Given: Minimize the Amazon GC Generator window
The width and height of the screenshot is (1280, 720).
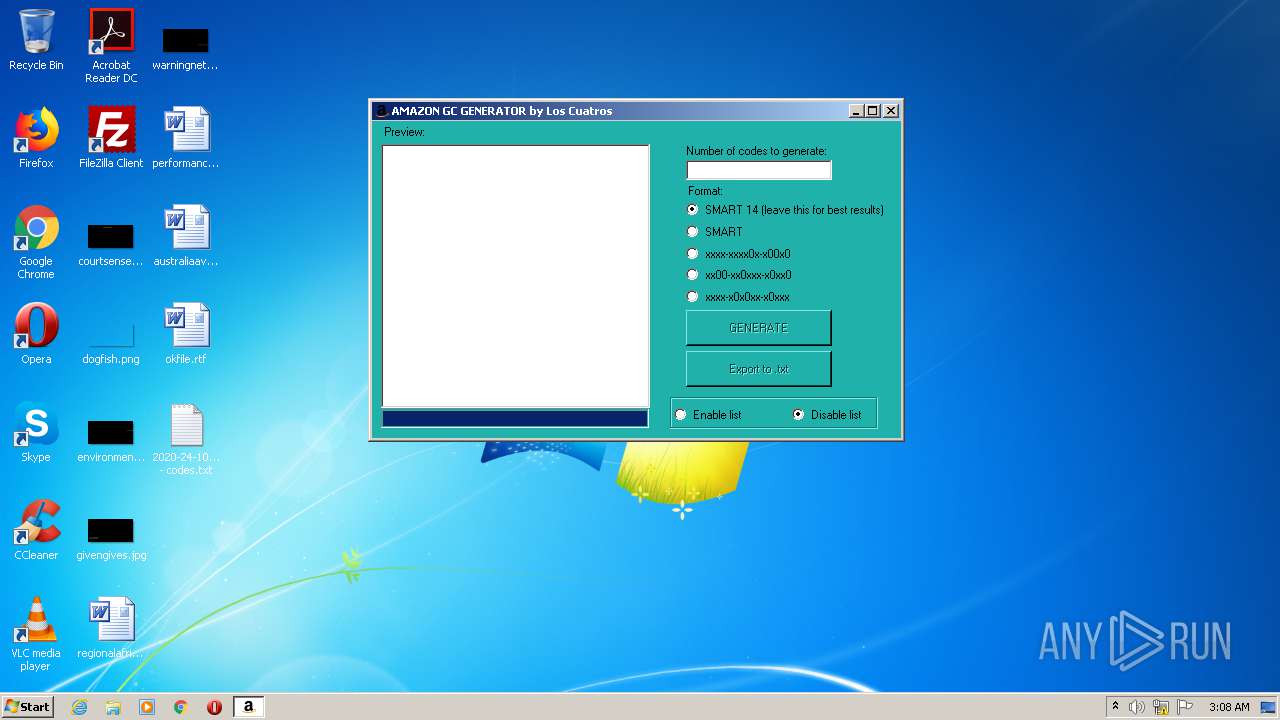Looking at the screenshot, I should pos(856,111).
